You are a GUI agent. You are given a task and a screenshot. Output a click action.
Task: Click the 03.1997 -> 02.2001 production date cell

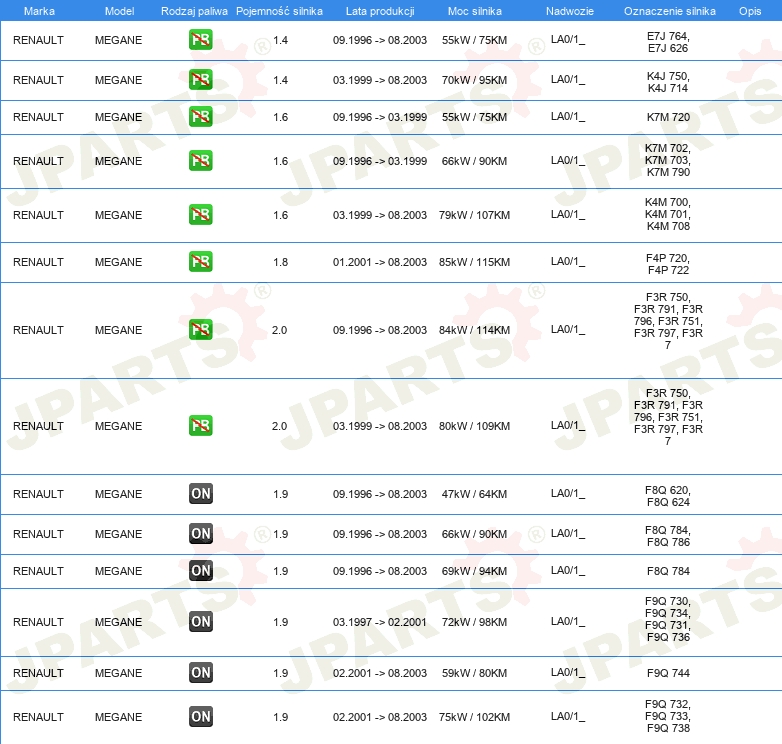(x=379, y=622)
